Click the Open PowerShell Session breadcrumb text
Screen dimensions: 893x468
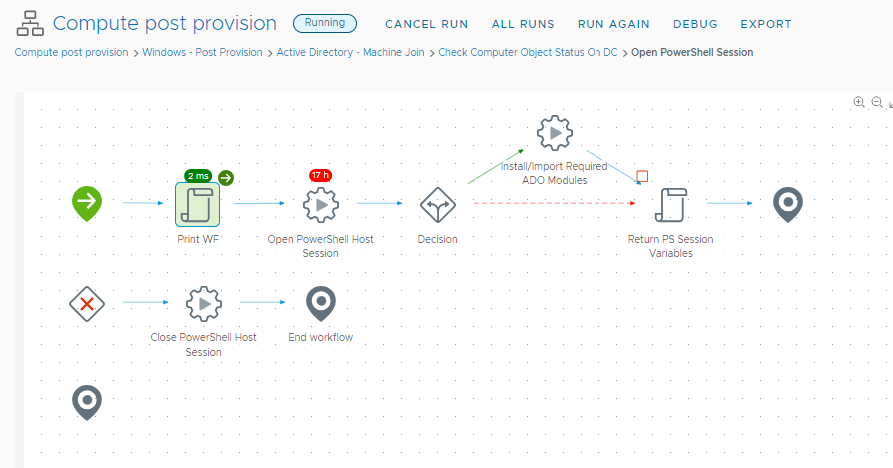click(692, 52)
